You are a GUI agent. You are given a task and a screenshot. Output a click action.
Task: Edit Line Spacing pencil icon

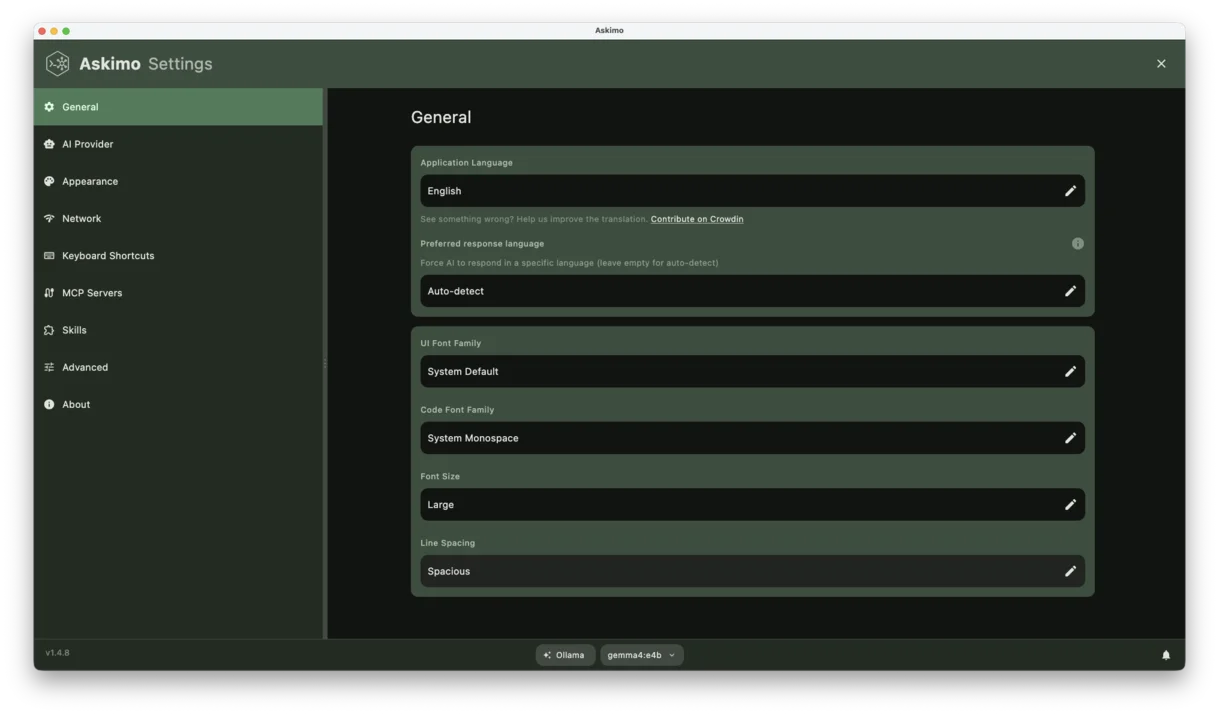pyautogui.click(x=1070, y=571)
